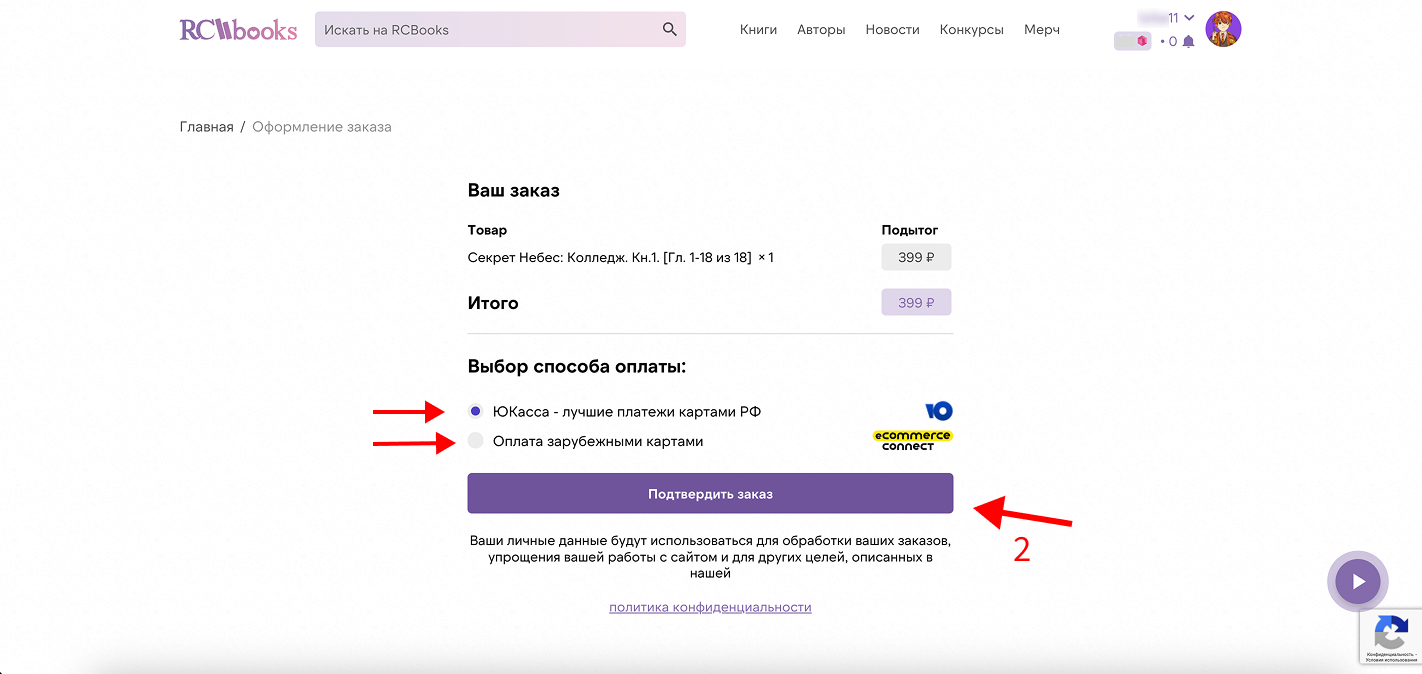Open the политика конфиденциальности link
This screenshot has height=674, width=1422.
710,607
